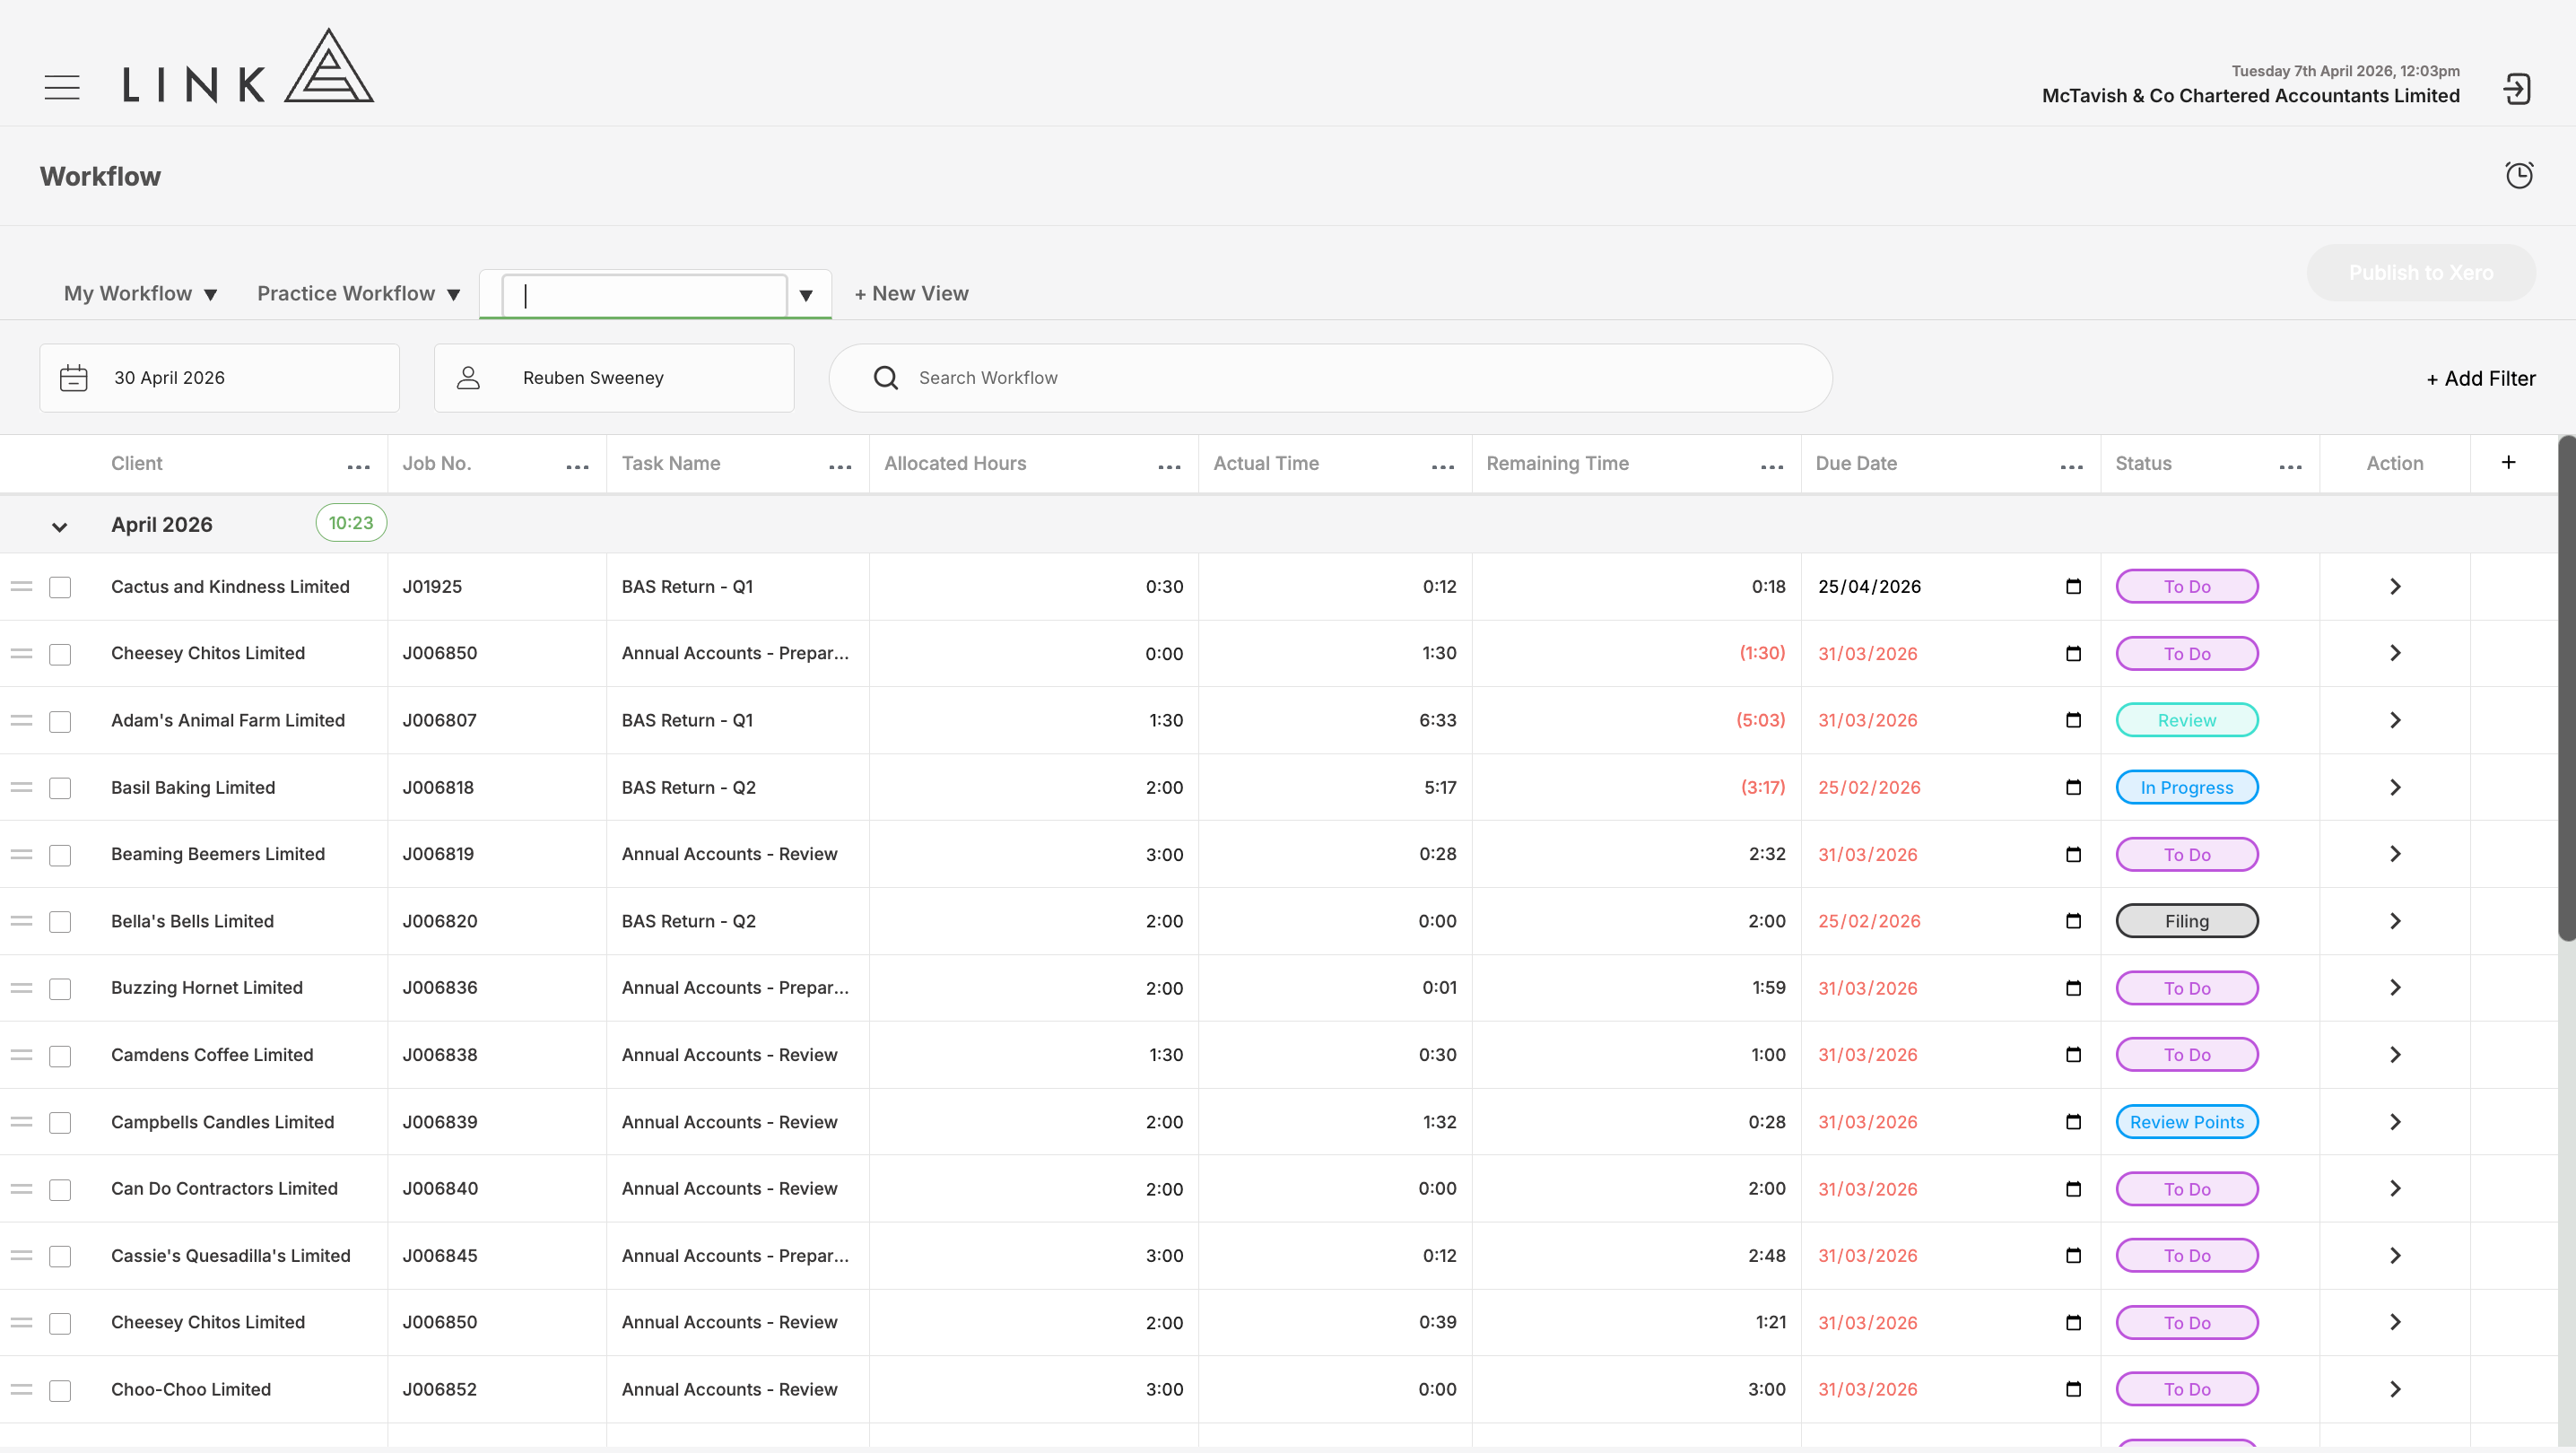
Task: Tick checkbox for Cheesey Chitos J006850 Prepar row
Action: coord(60,654)
